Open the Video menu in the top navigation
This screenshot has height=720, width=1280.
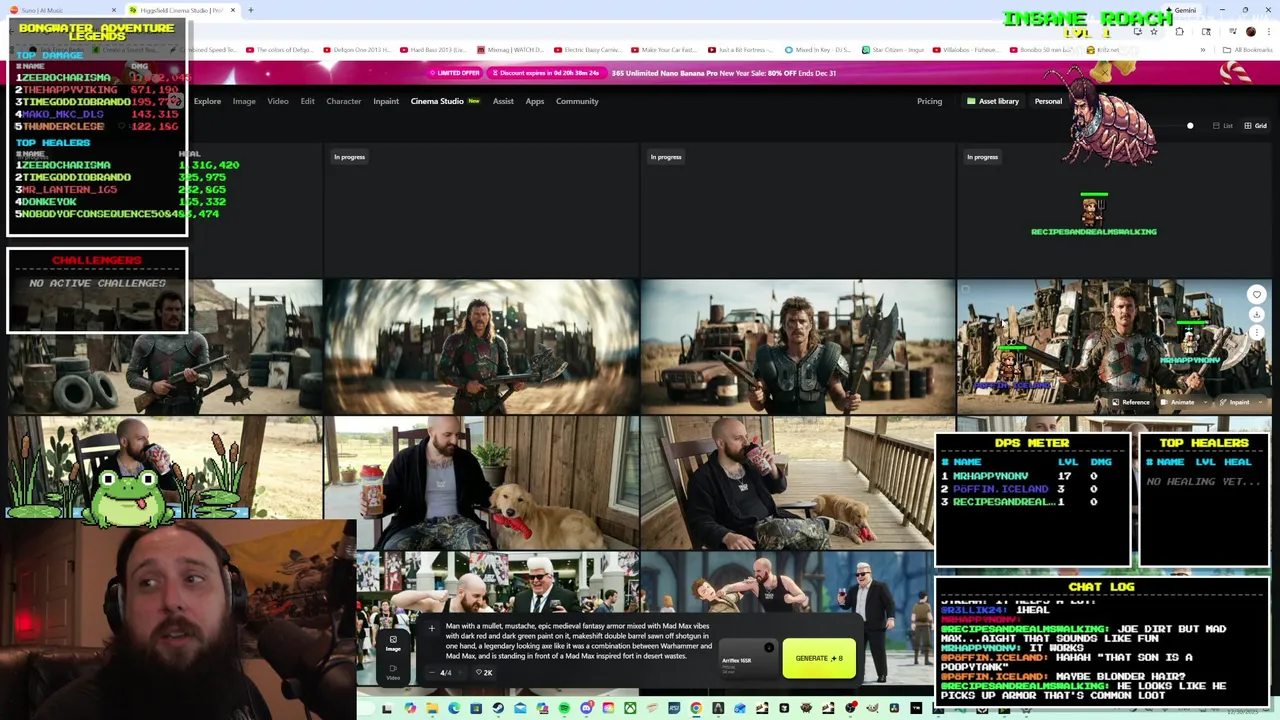tap(278, 101)
